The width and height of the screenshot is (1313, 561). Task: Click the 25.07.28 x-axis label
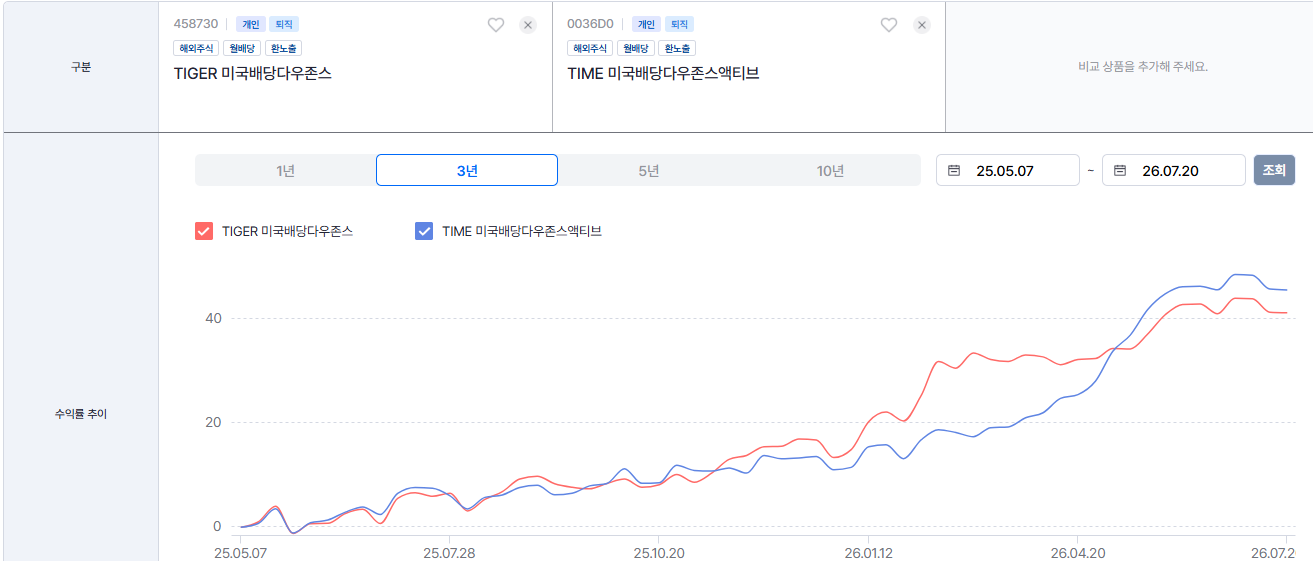pyautogui.click(x=449, y=552)
